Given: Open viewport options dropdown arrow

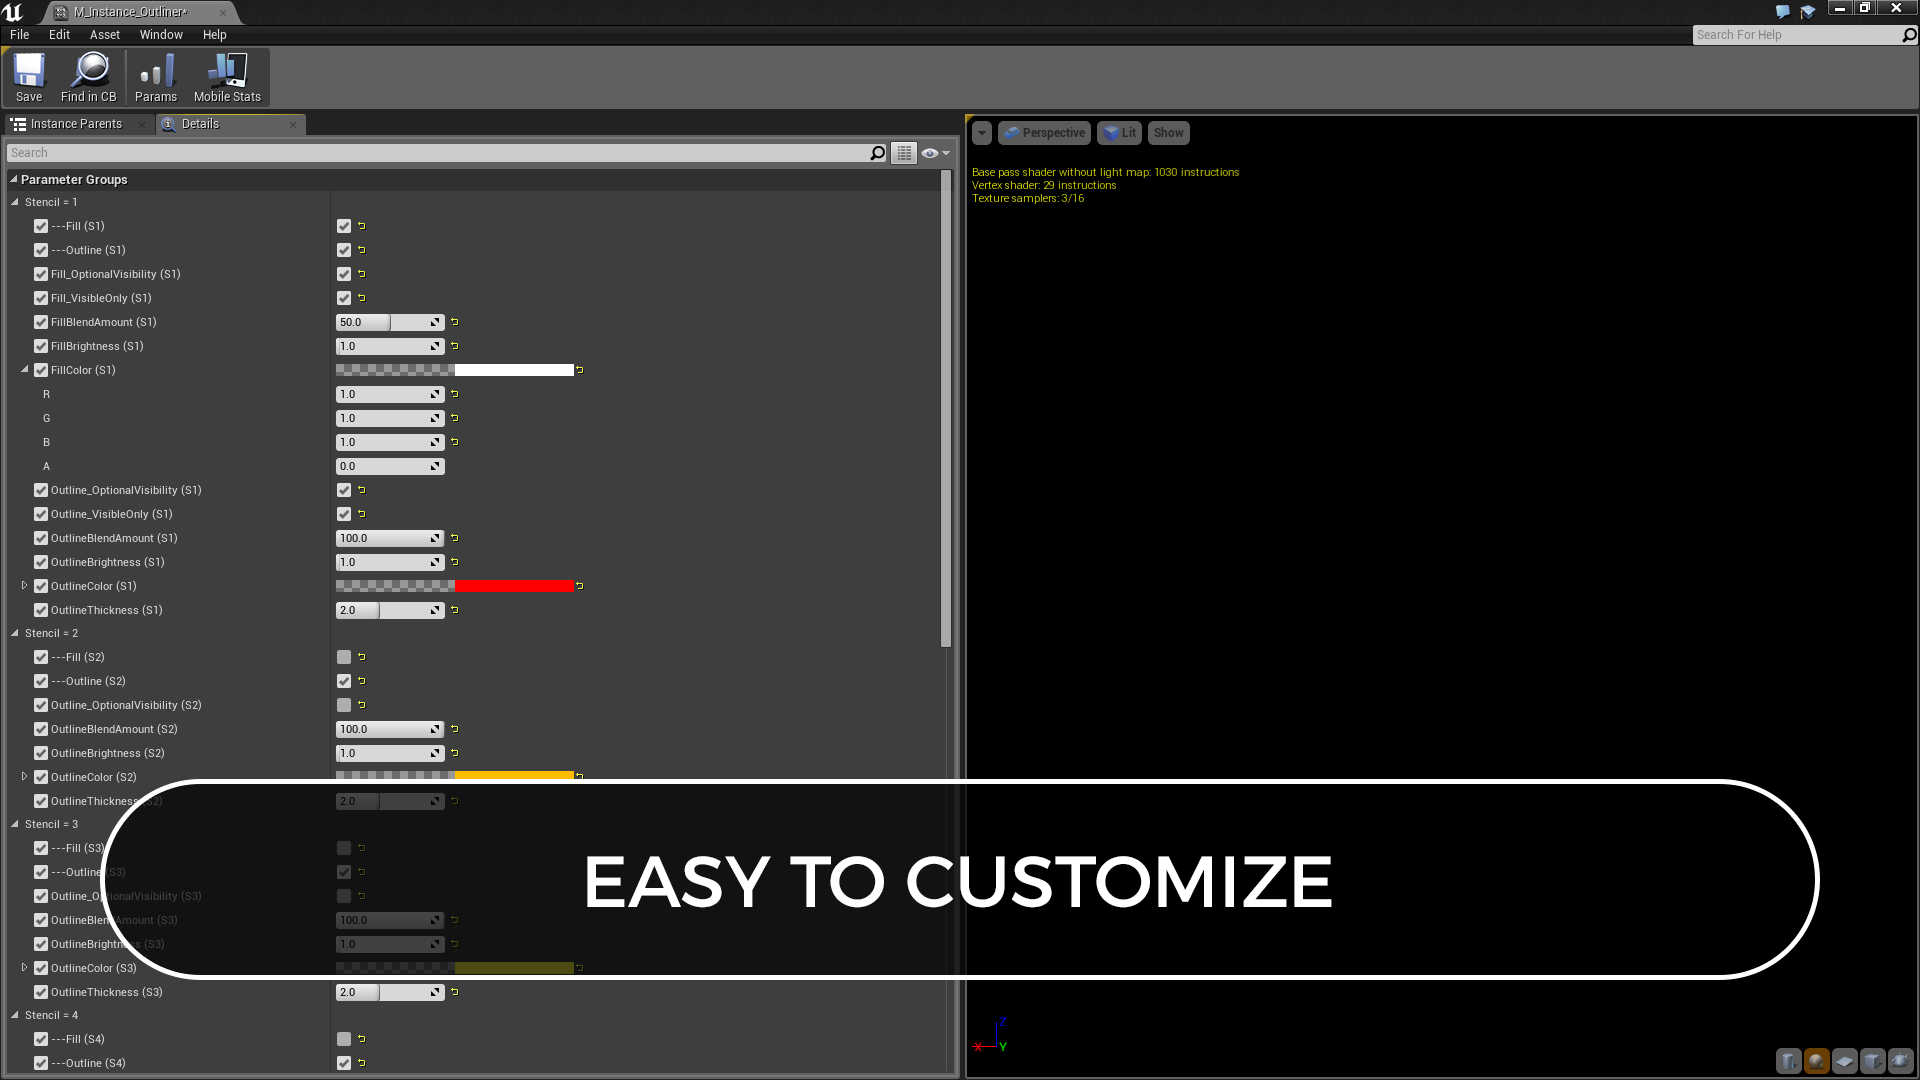Looking at the screenshot, I should coord(982,133).
